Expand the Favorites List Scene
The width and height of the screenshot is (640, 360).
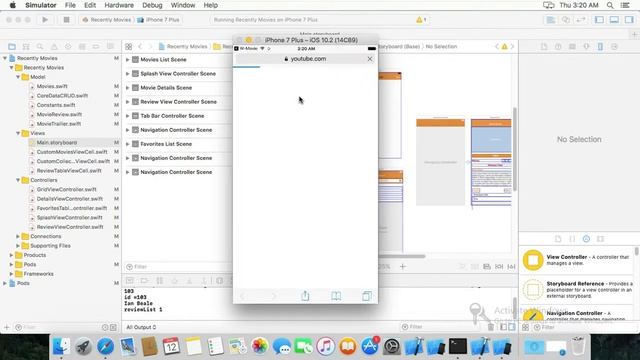127,144
